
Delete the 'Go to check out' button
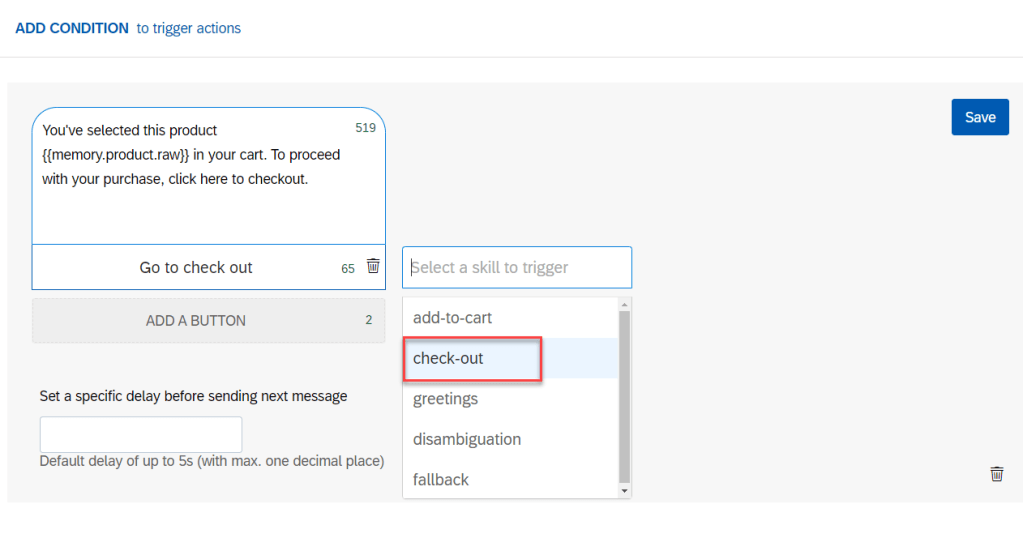click(x=373, y=266)
